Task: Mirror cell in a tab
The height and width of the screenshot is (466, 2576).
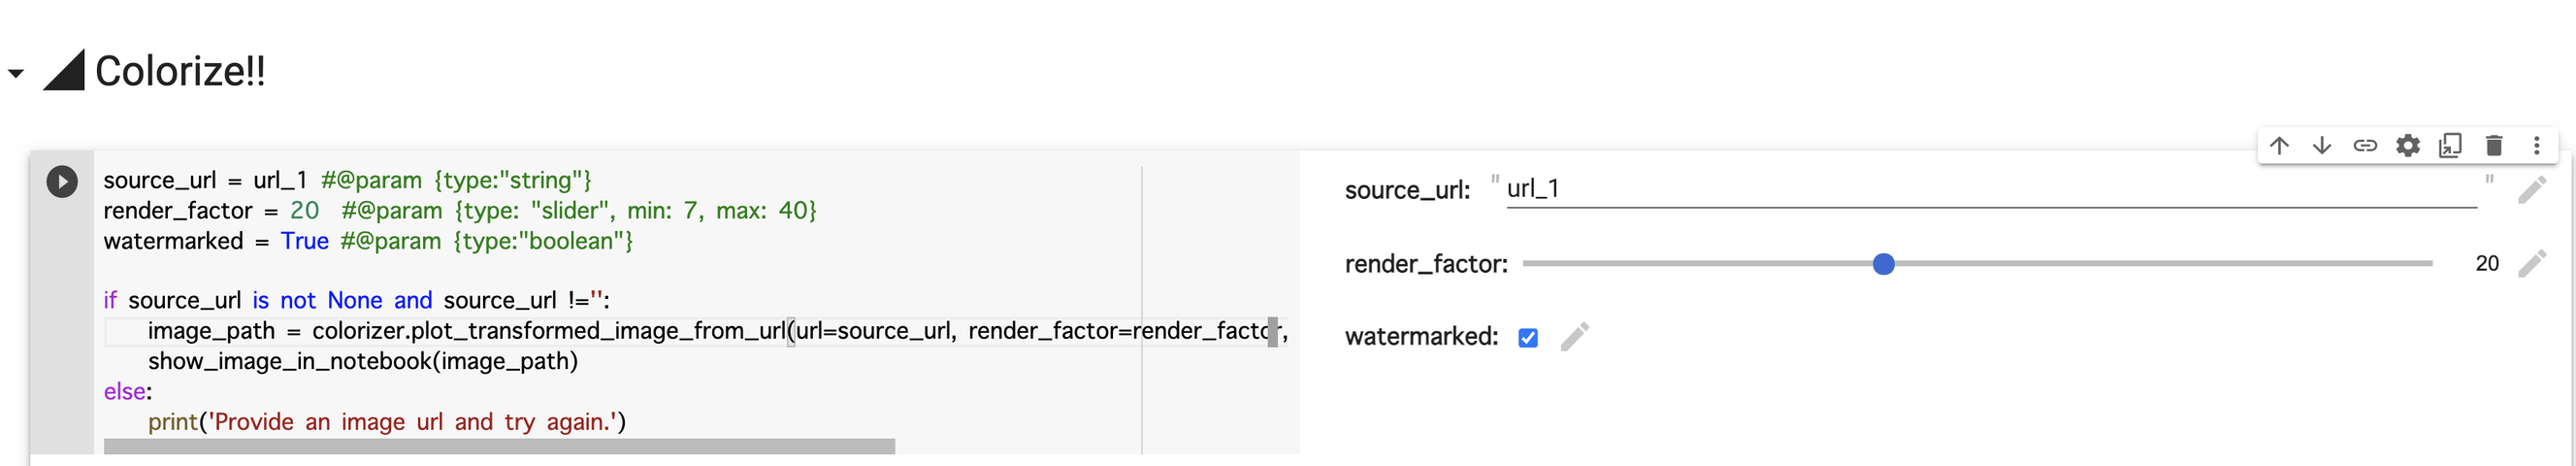Action: pyautogui.click(x=2450, y=146)
